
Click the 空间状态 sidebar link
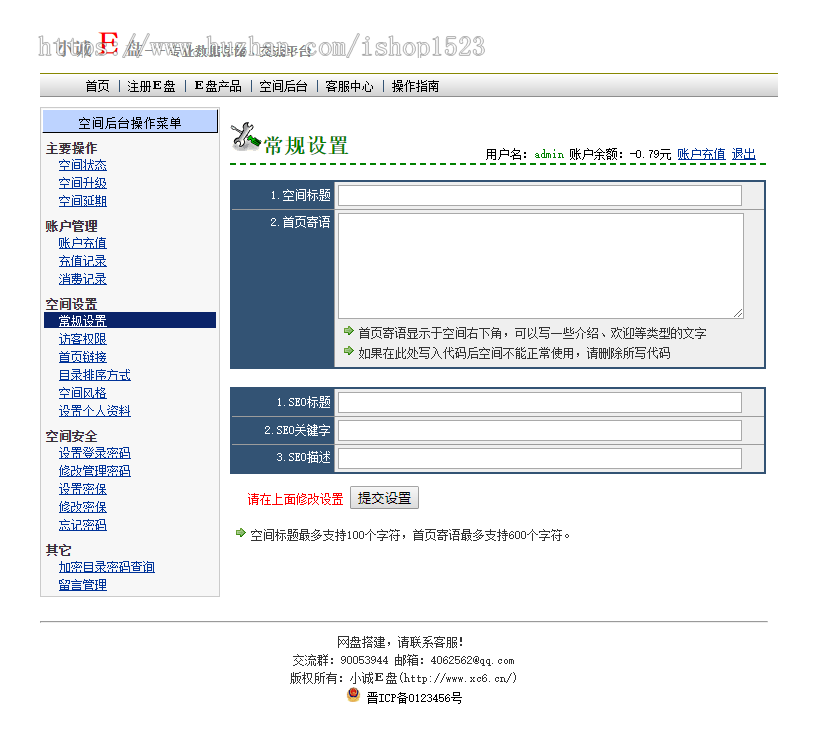pos(82,165)
